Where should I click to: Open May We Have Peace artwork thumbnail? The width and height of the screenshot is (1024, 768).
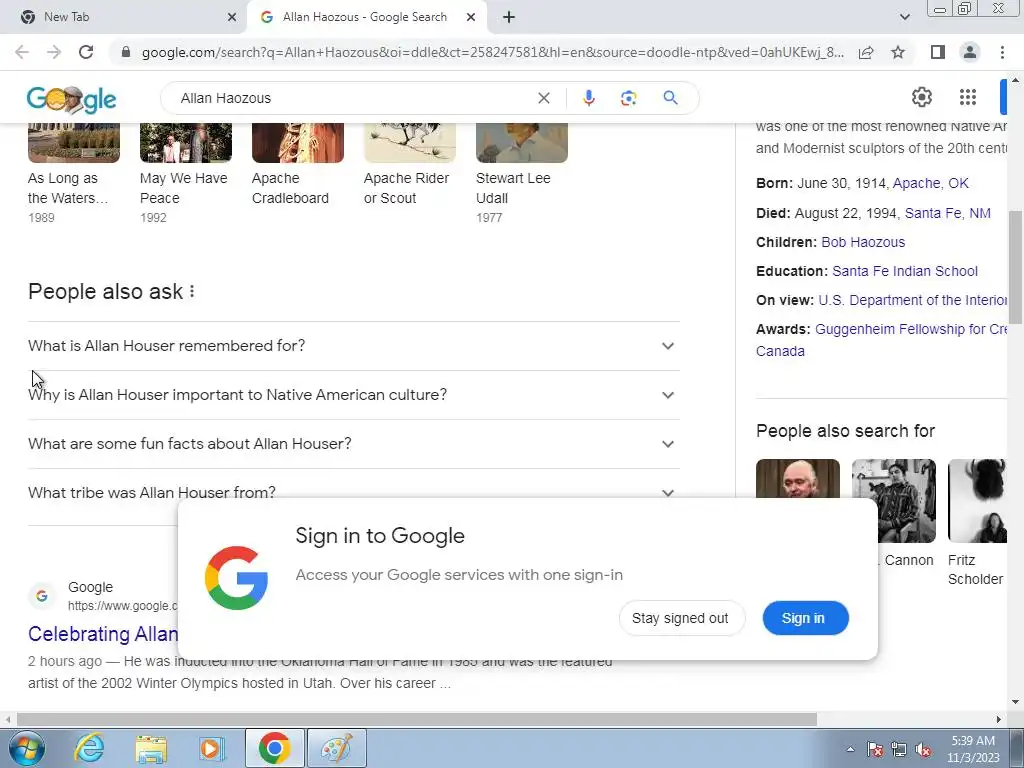185,142
